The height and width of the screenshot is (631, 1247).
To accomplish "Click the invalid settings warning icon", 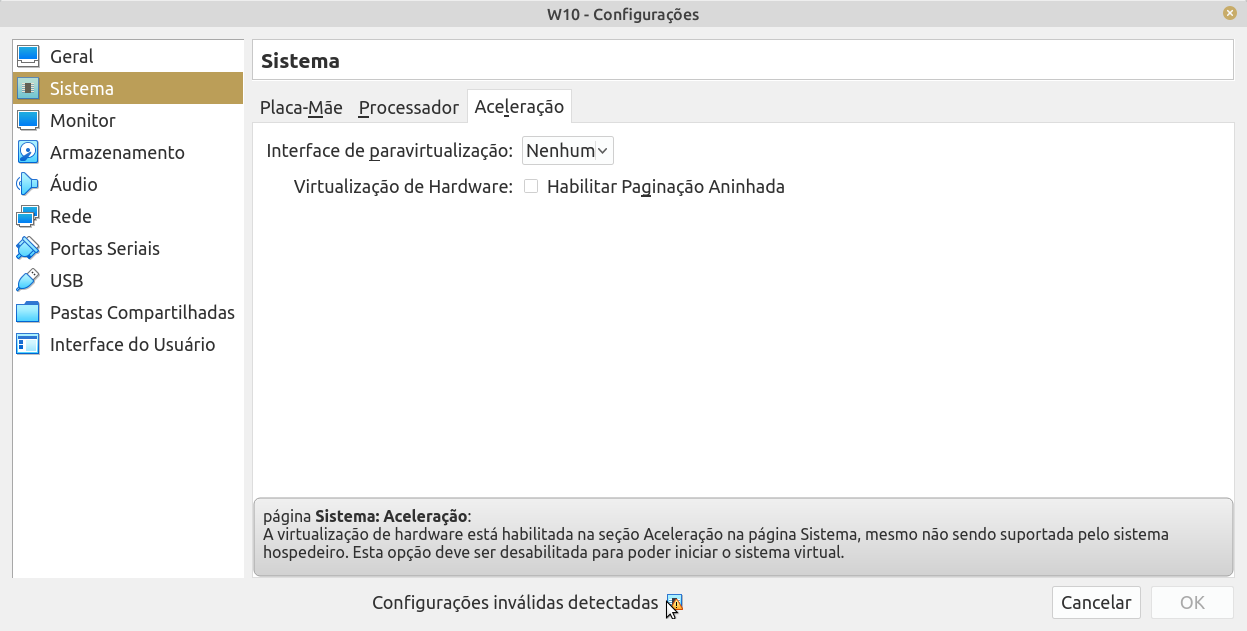I will [675, 603].
